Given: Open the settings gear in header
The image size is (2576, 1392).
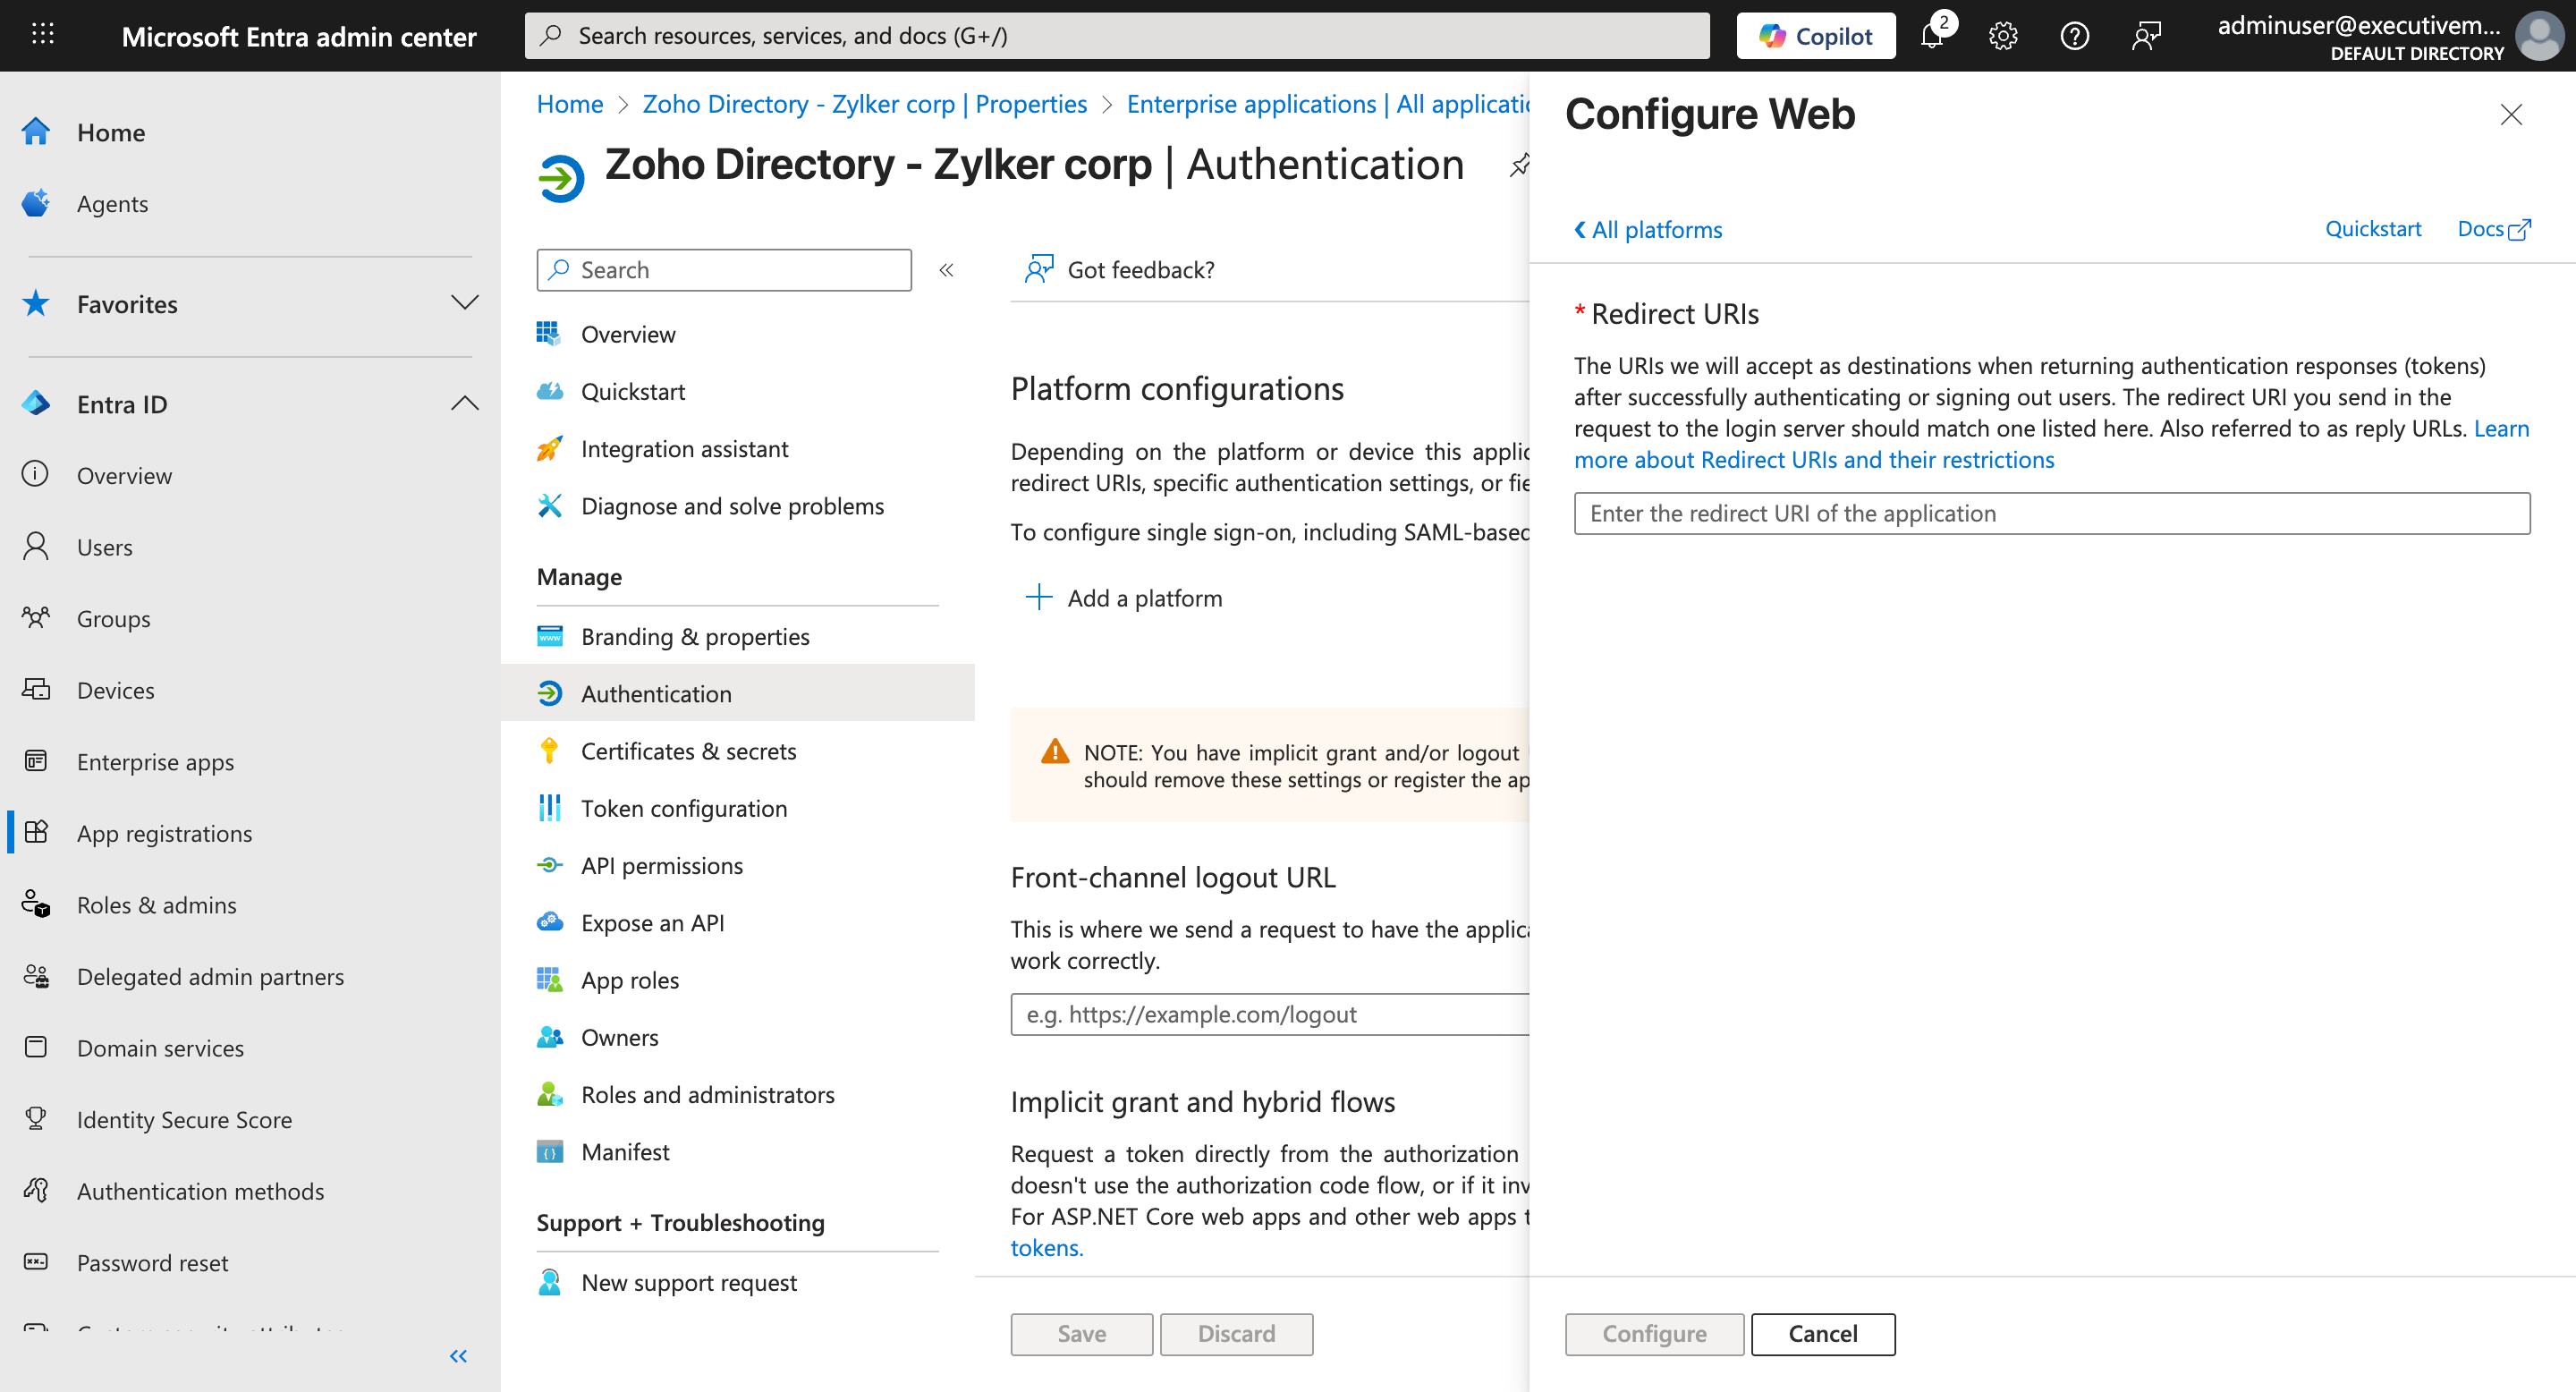Looking at the screenshot, I should tap(2002, 36).
